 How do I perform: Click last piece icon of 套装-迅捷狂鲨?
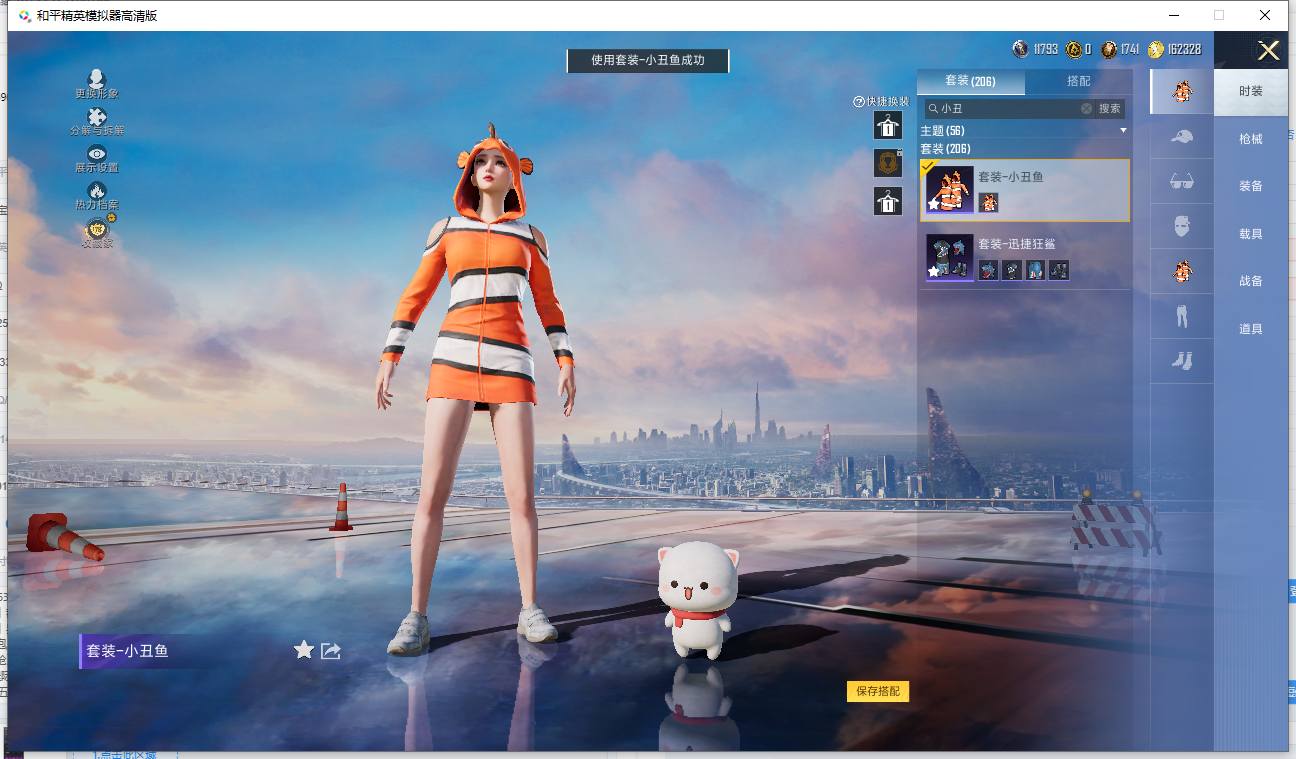click(1060, 270)
